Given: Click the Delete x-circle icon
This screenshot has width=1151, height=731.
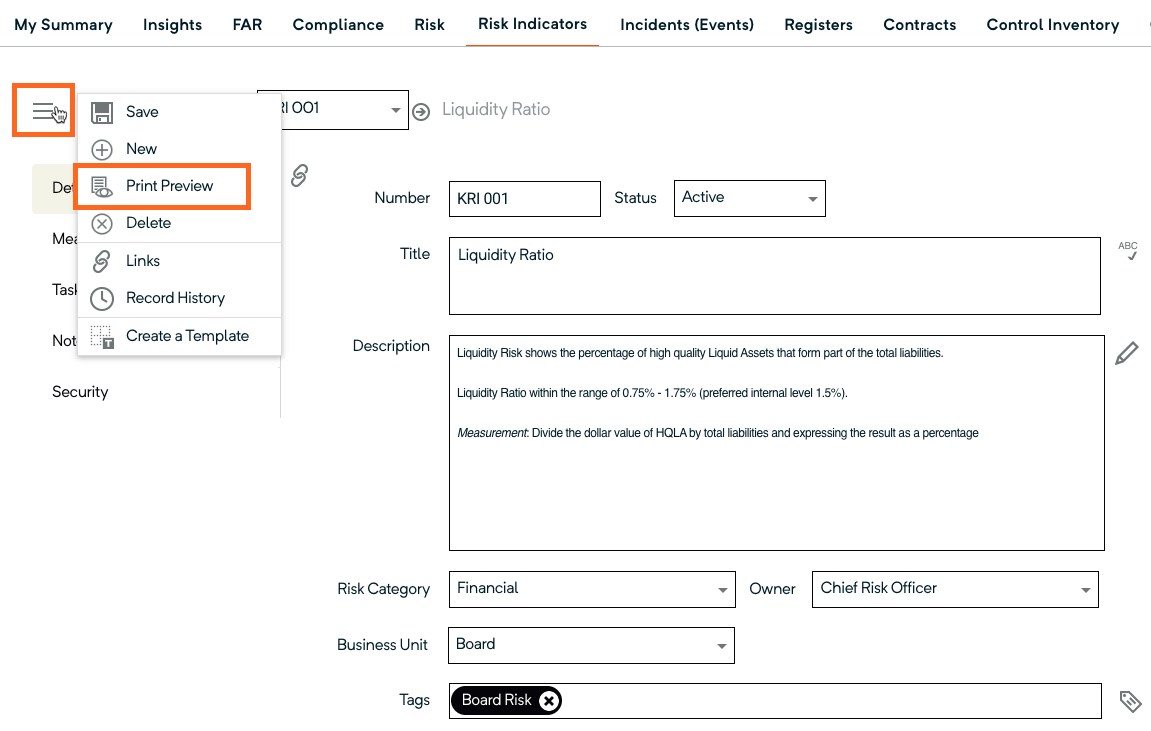Looking at the screenshot, I should pos(101,224).
